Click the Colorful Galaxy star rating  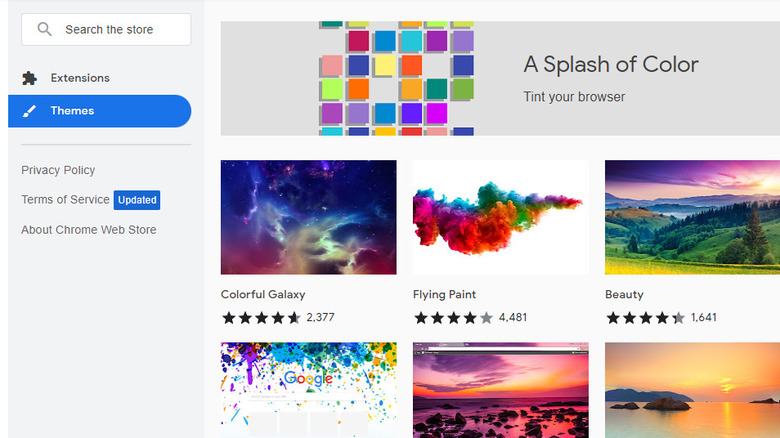pos(260,318)
